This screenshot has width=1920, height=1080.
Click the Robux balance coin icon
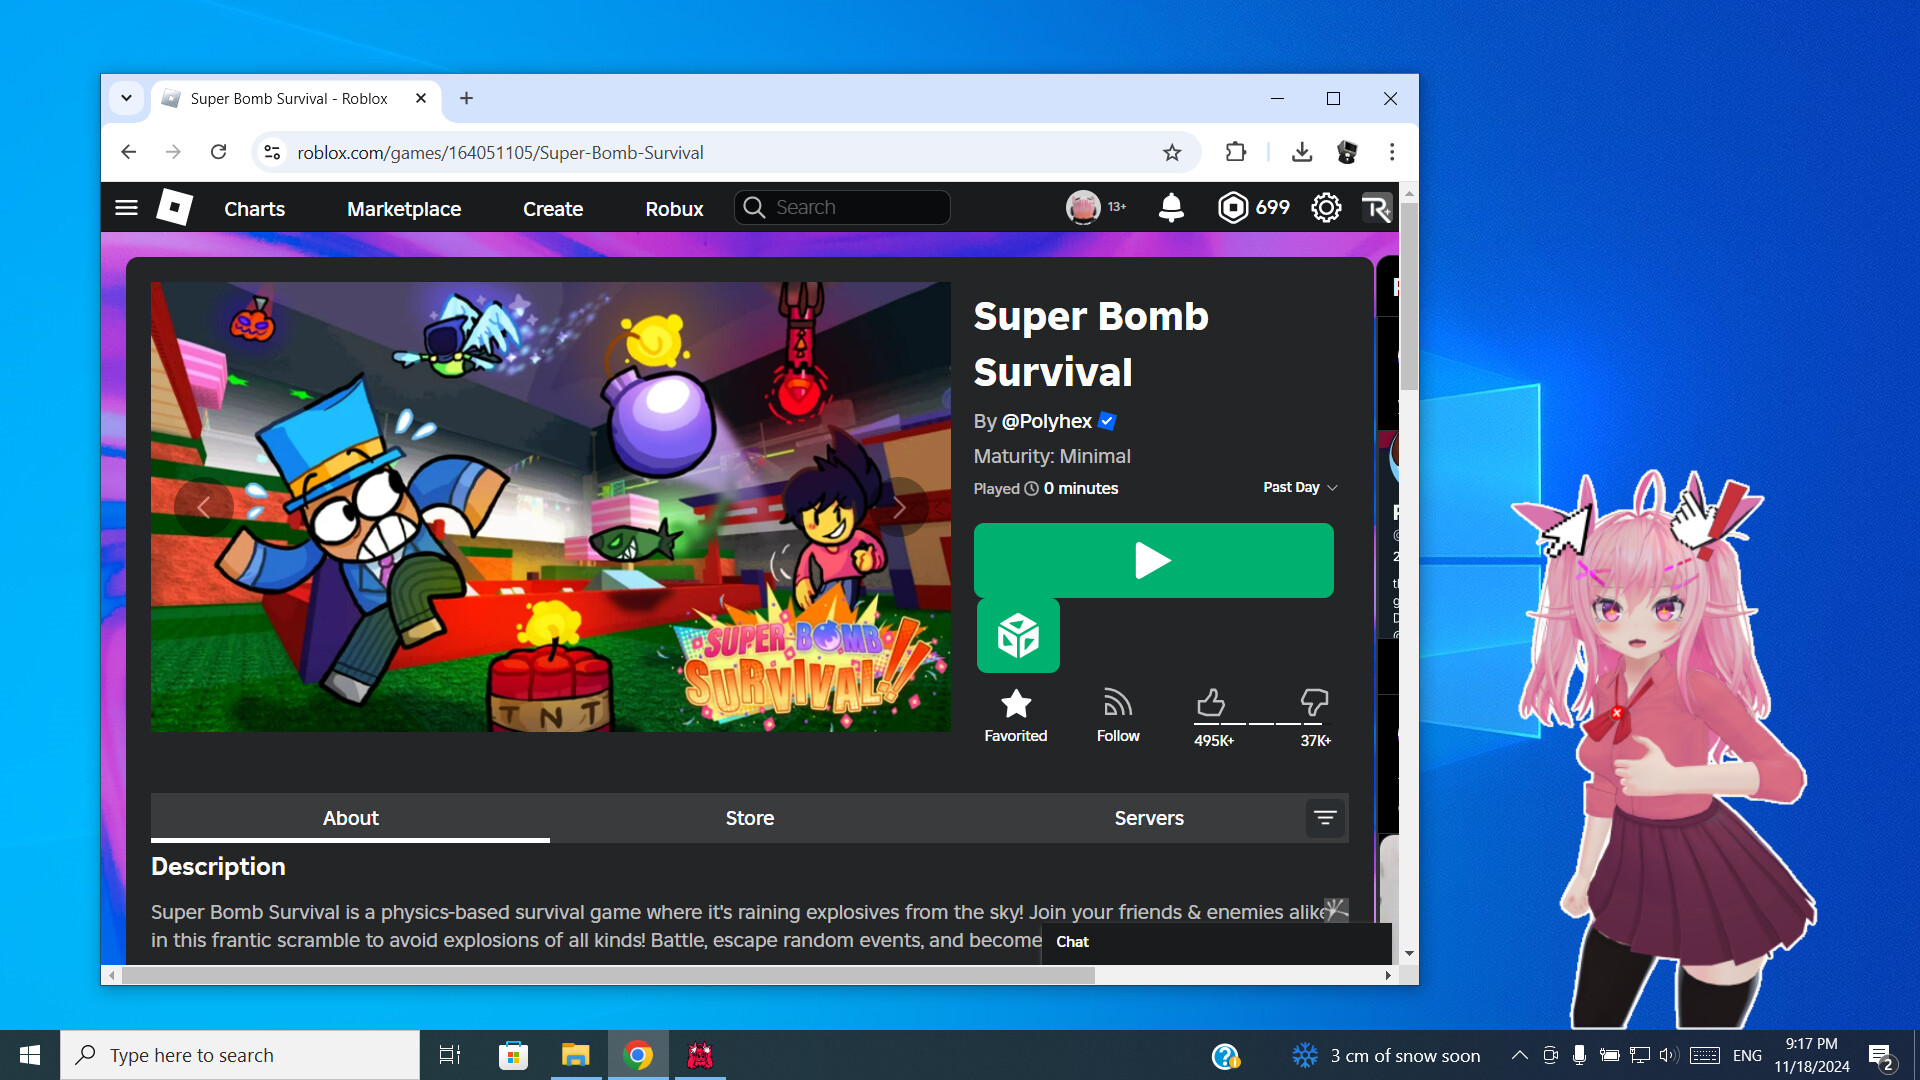coord(1233,207)
